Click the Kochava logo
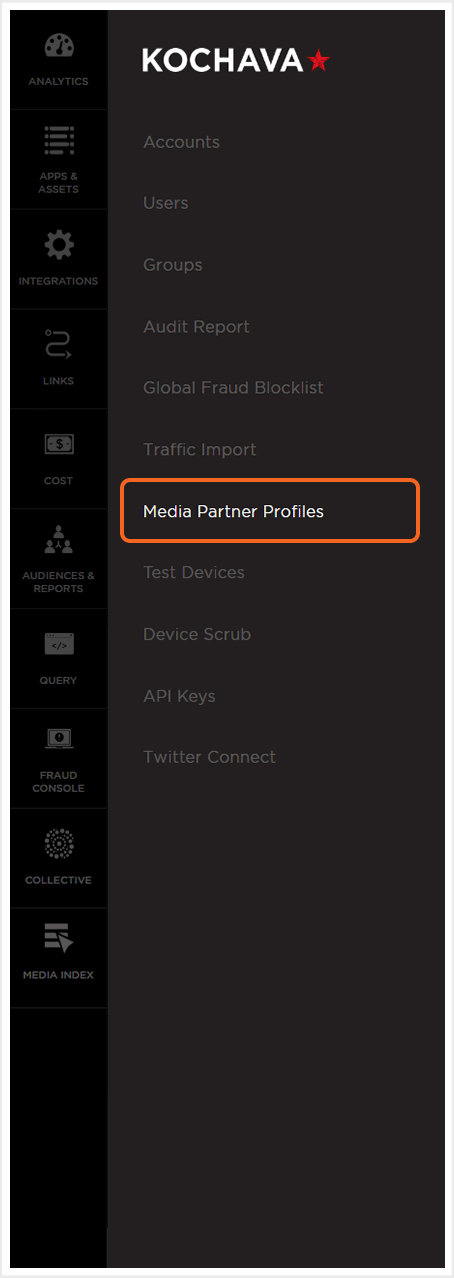Image resolution: width=454 pixels, height=1278 pixels. (236, 60)
